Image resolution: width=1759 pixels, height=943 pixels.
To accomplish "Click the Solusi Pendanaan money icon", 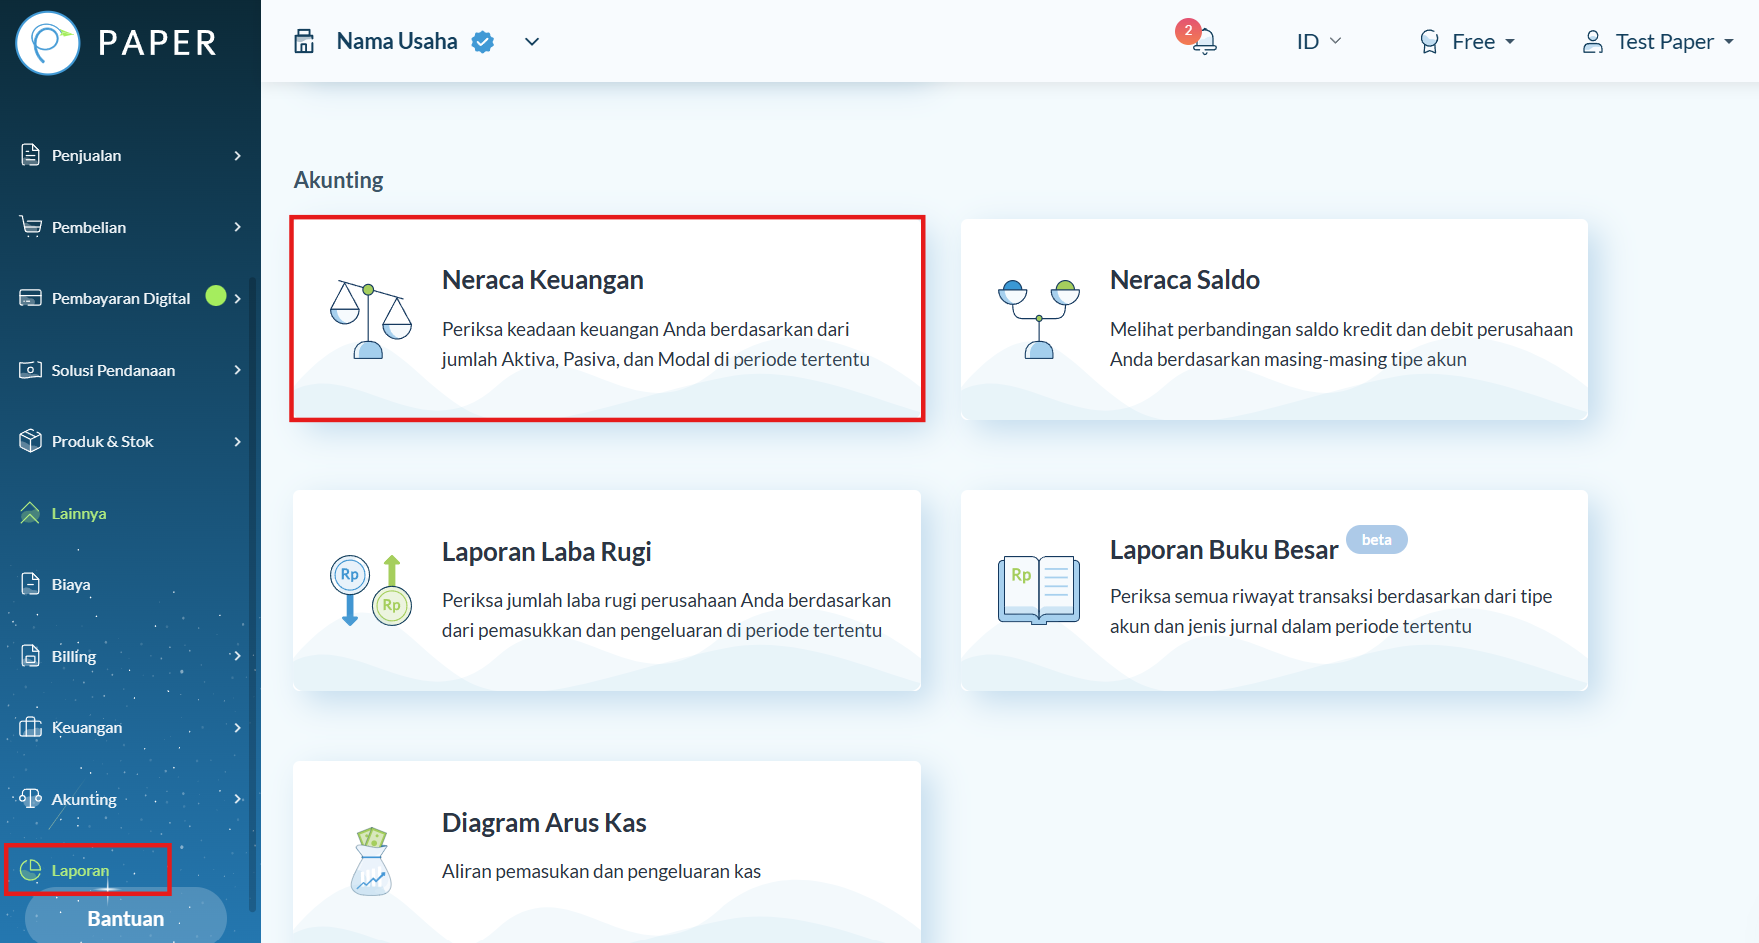I will pos(31,370).
